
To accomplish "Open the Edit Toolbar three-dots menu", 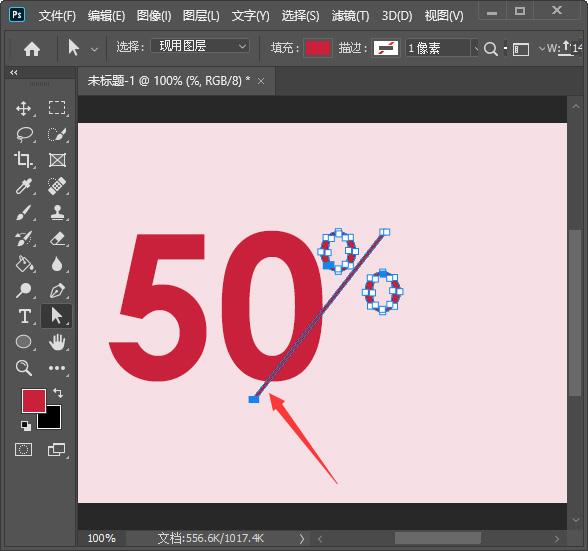I will pos(57,368).
